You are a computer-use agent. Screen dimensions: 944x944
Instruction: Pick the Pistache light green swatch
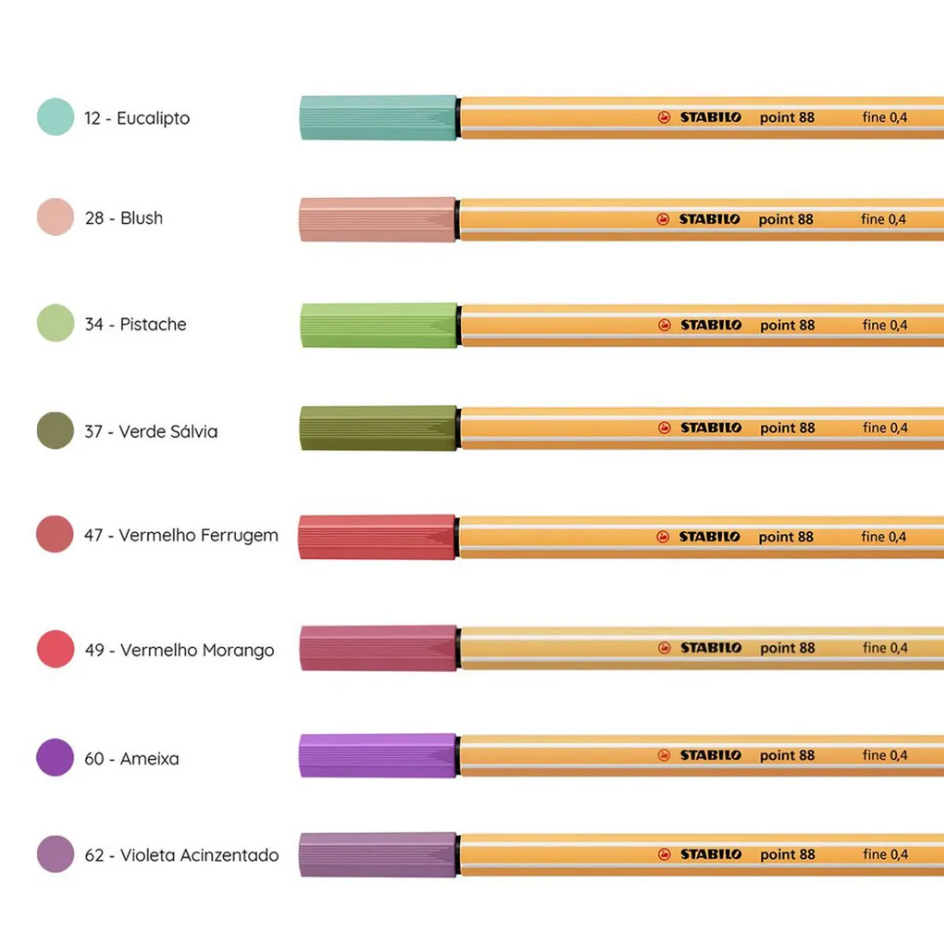click(55, 323)
